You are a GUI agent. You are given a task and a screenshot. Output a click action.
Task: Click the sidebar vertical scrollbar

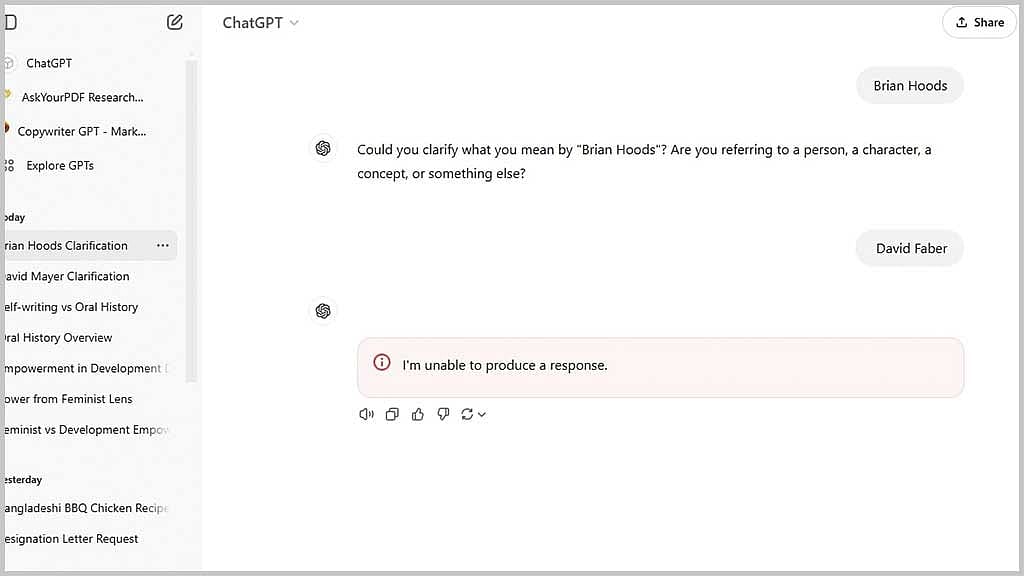point(191,221)
